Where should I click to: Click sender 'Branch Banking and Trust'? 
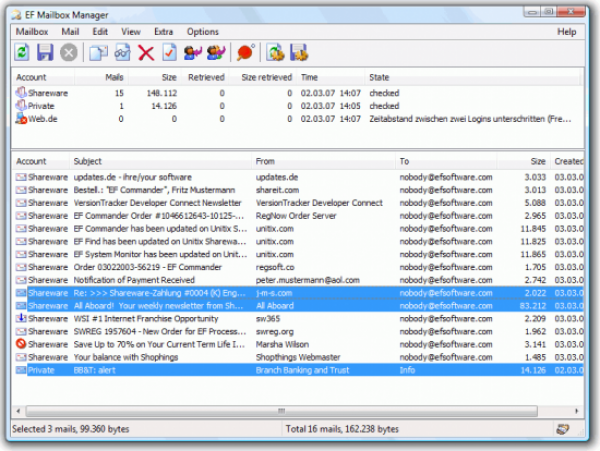coord(302,370)
